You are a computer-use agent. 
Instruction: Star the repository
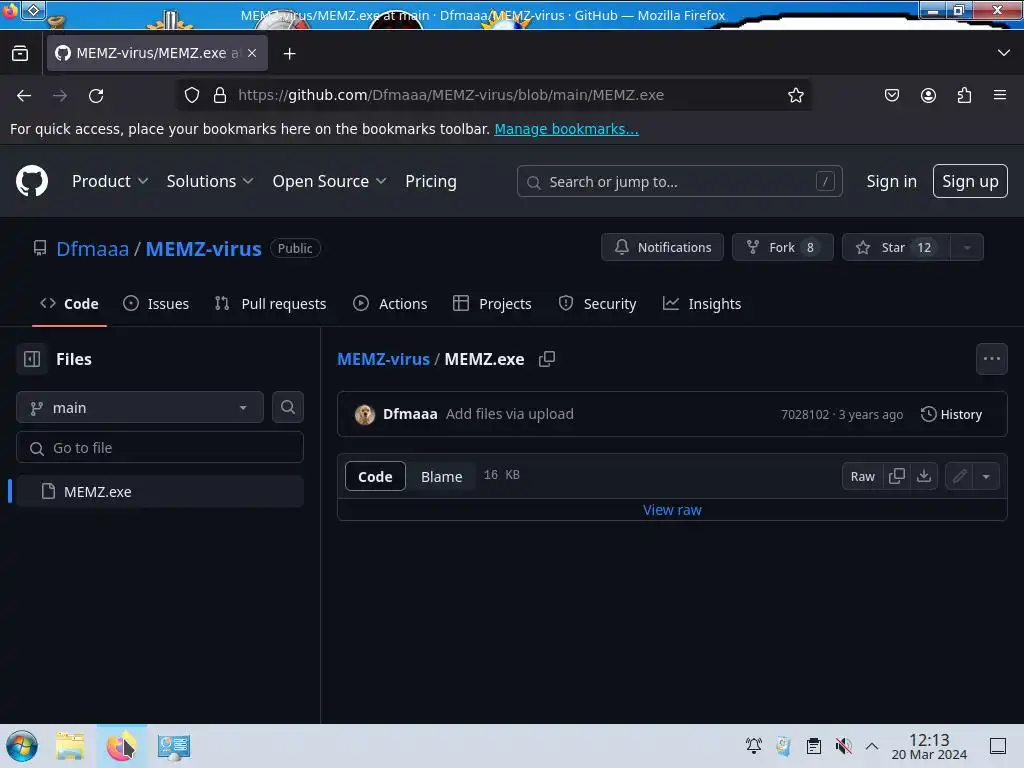896,248
